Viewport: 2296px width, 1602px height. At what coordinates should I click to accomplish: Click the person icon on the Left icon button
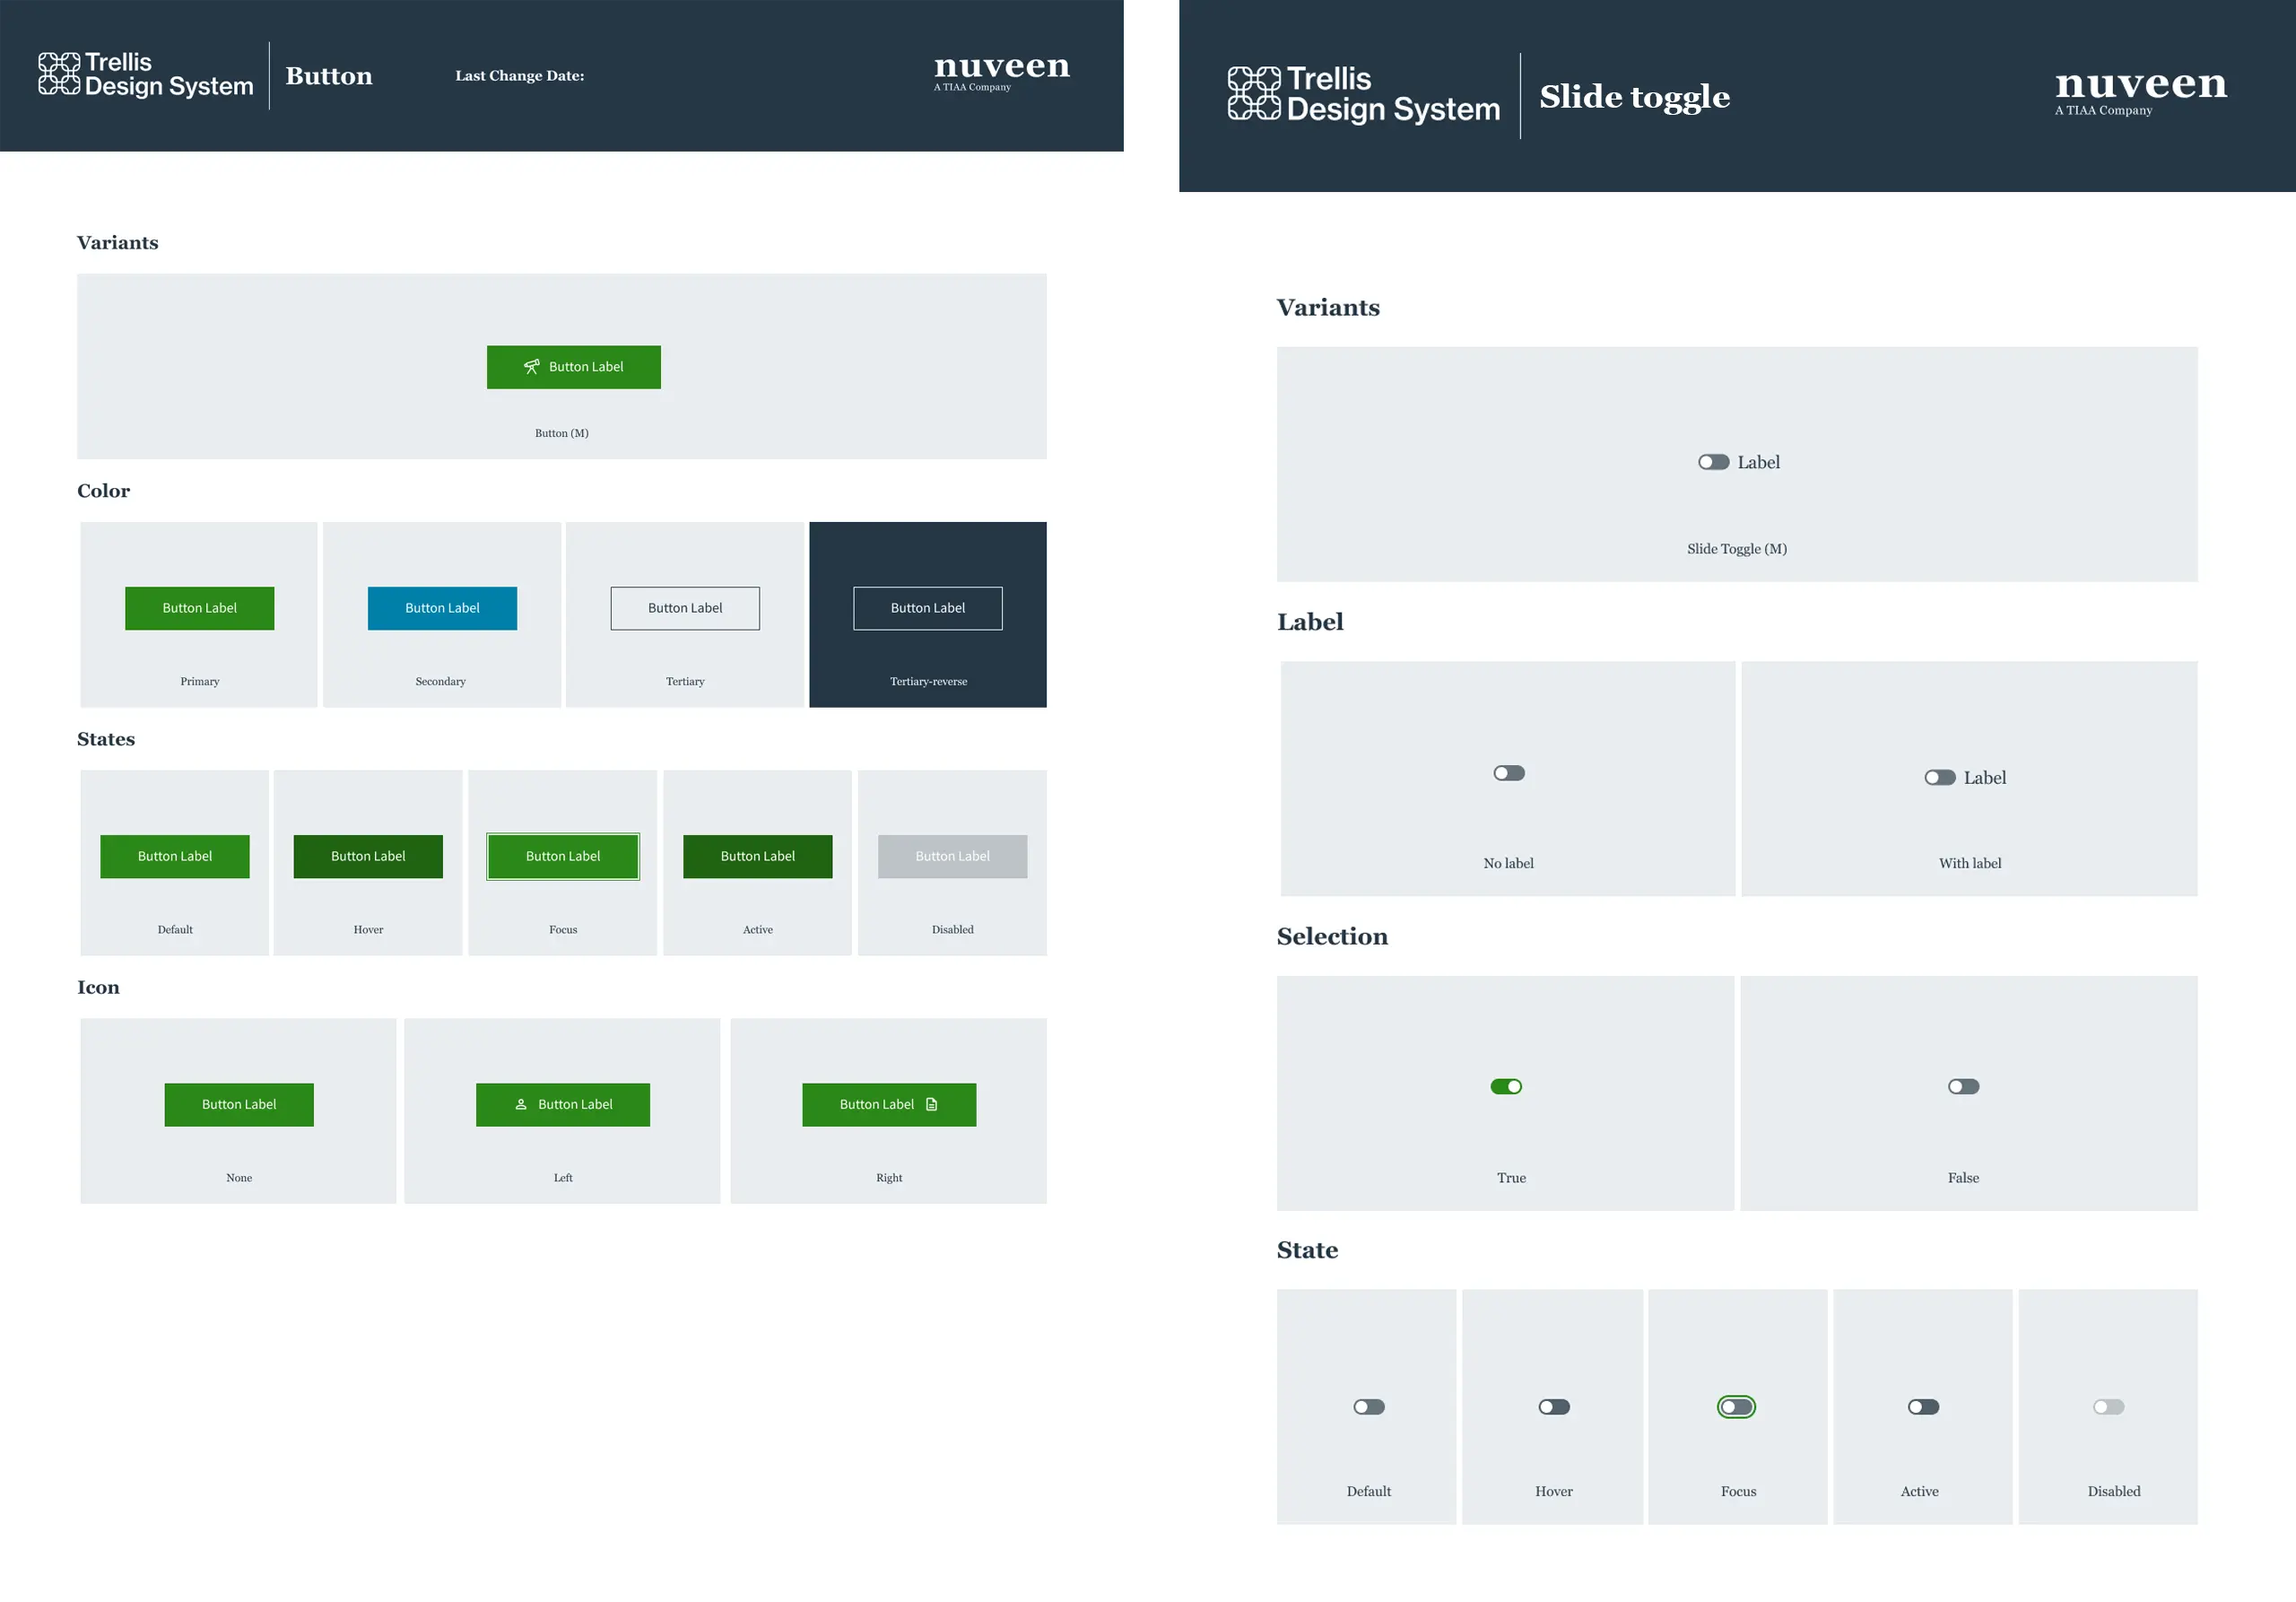(521, 1104)
